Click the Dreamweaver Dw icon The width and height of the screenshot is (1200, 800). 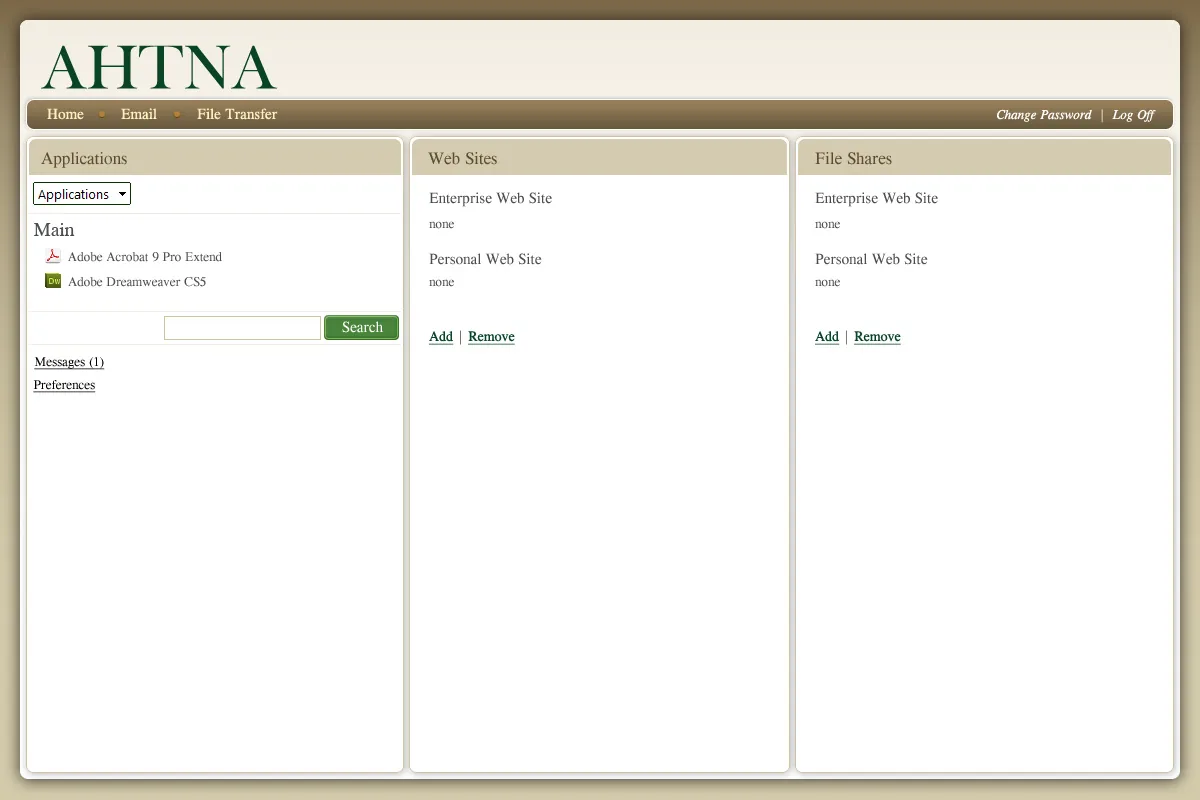53,281
